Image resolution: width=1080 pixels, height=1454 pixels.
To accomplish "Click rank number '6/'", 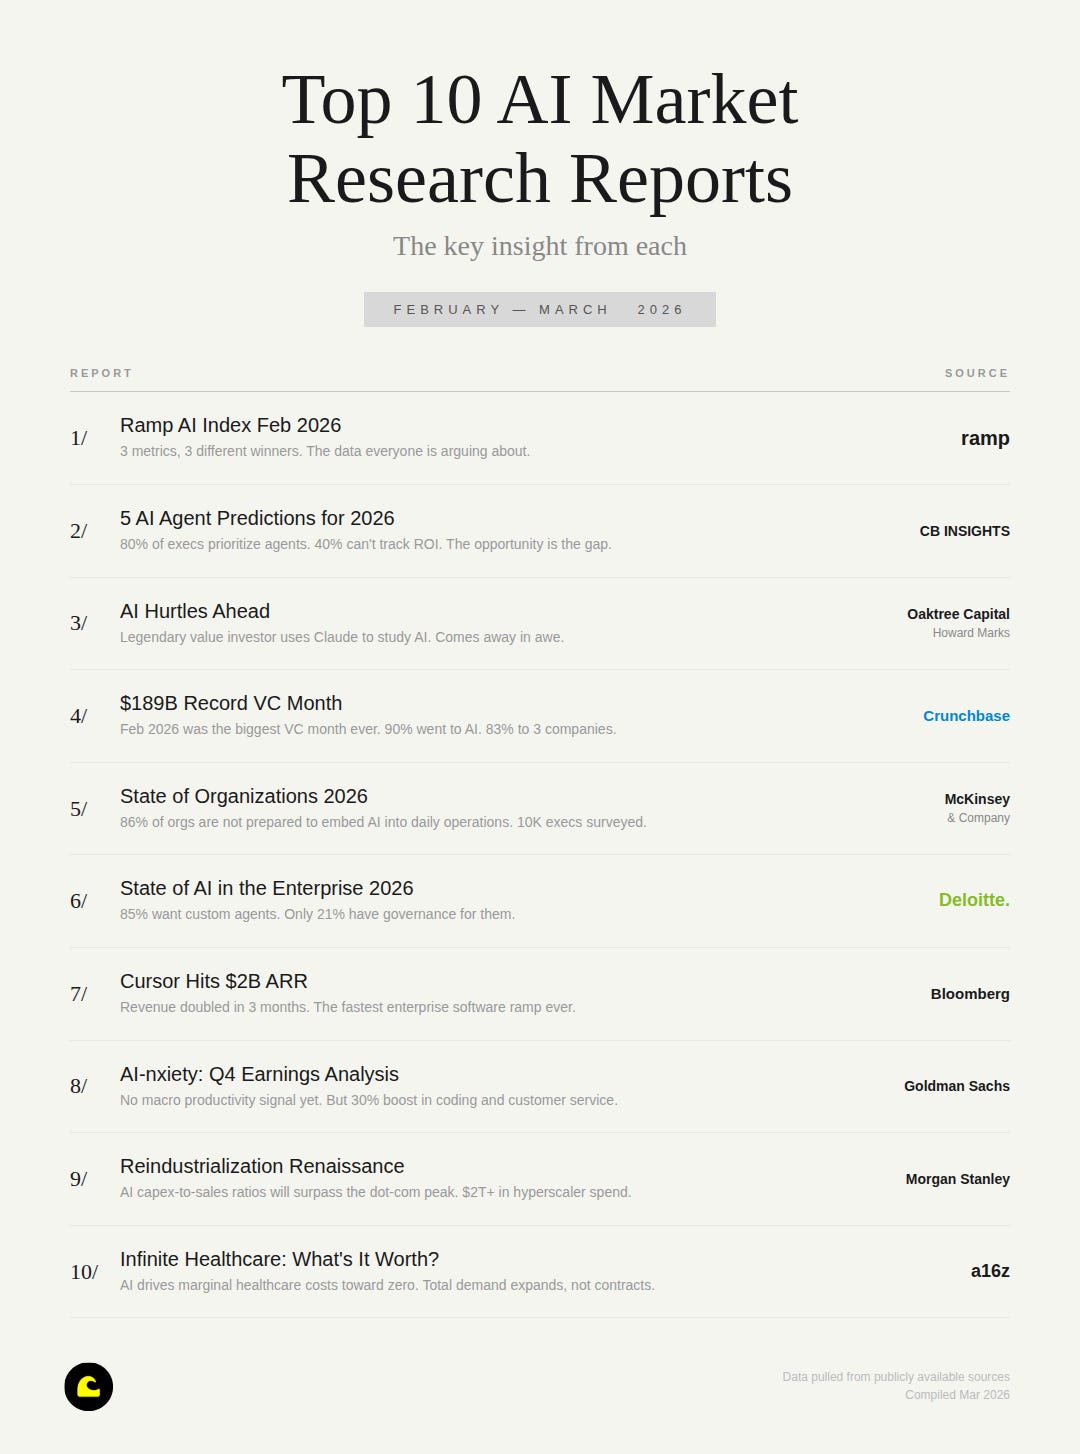I will [78, 901].
